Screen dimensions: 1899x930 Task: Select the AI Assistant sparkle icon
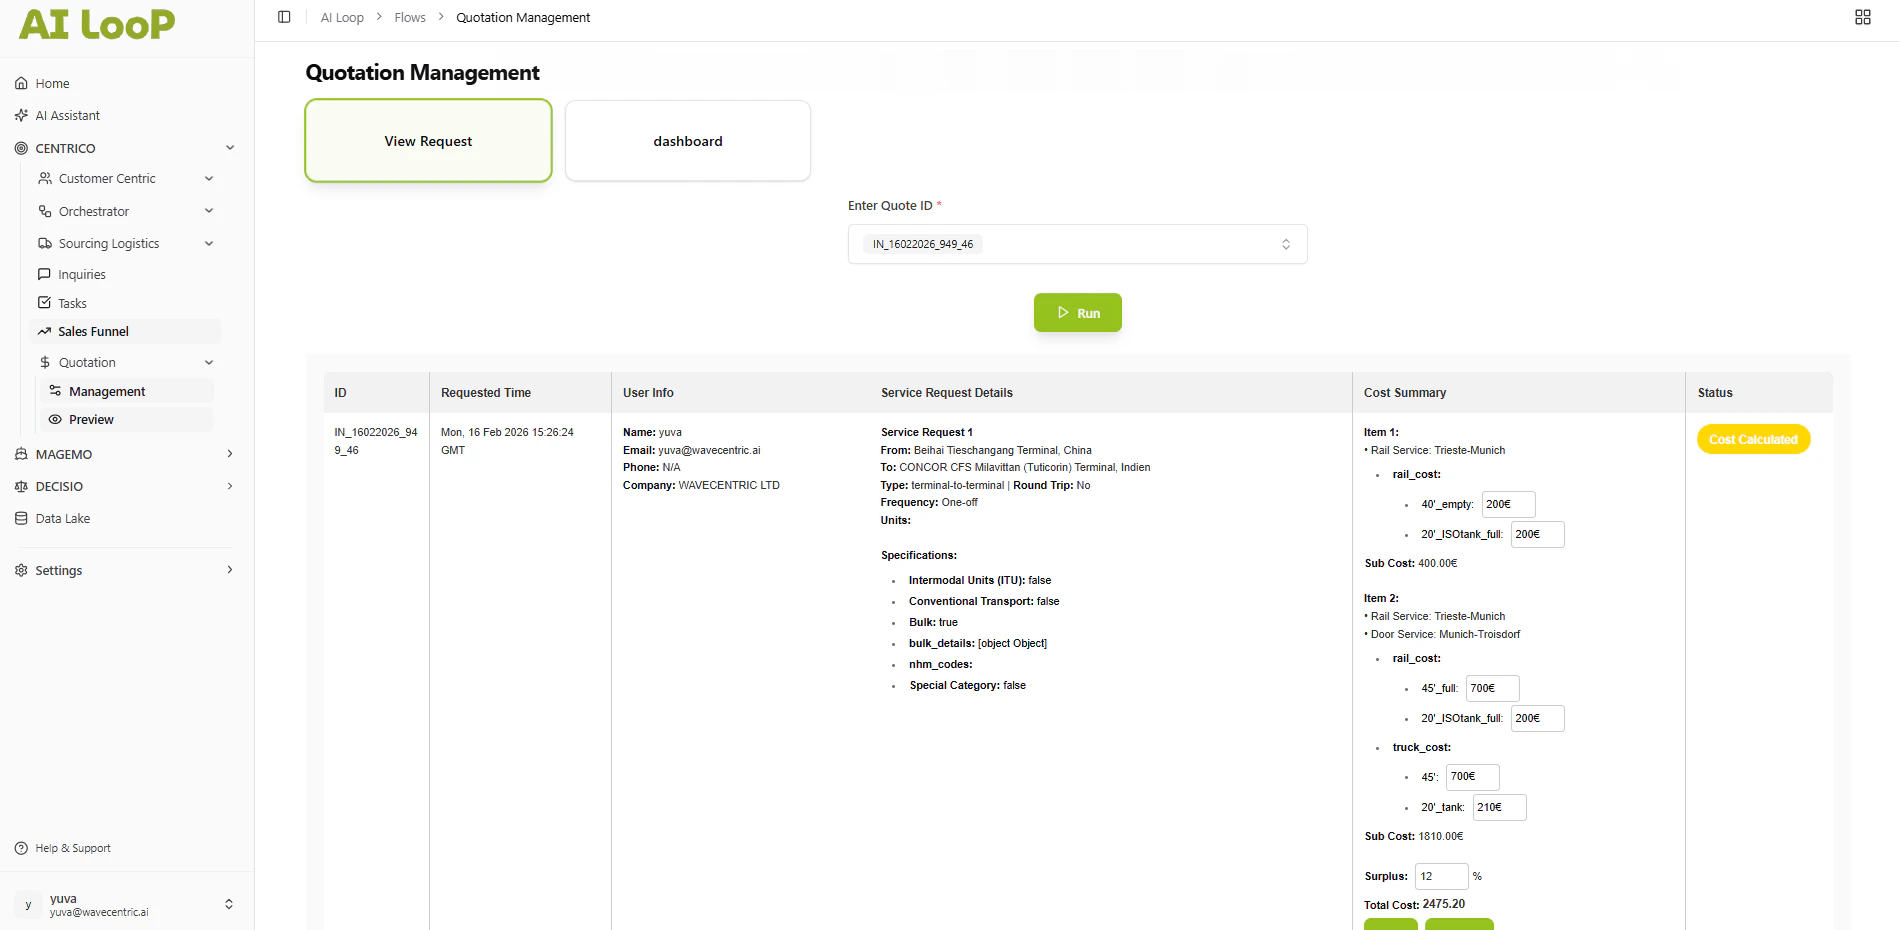pyautogui.click(x=21, y=115)
